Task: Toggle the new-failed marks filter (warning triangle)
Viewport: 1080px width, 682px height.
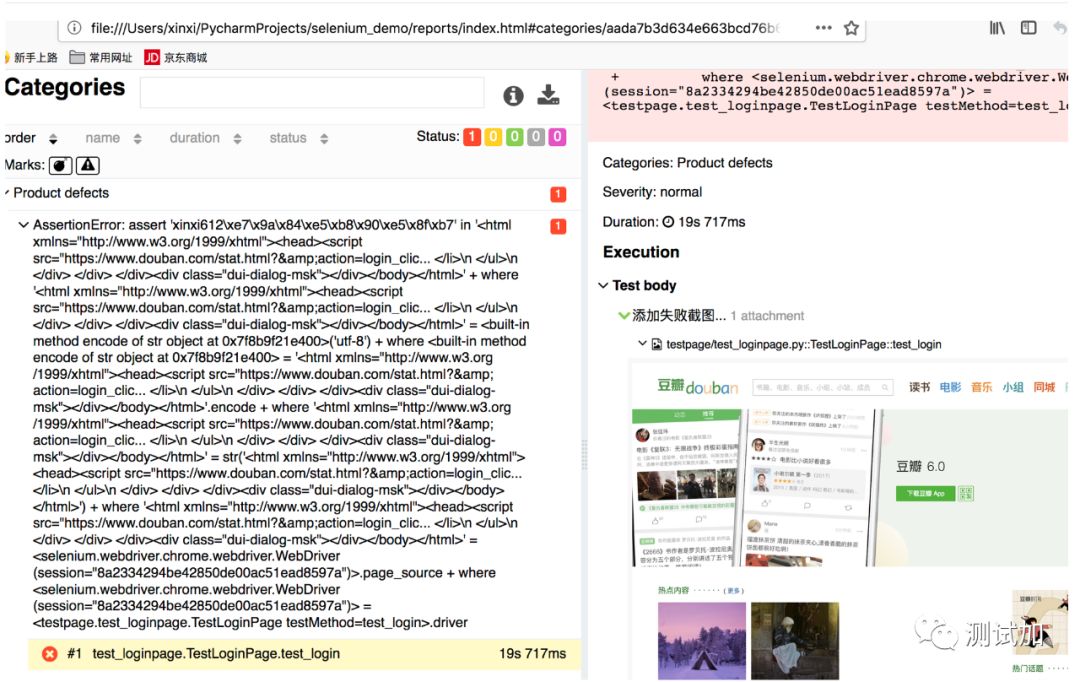Action: pyautogui.click(x=88, y=165)
